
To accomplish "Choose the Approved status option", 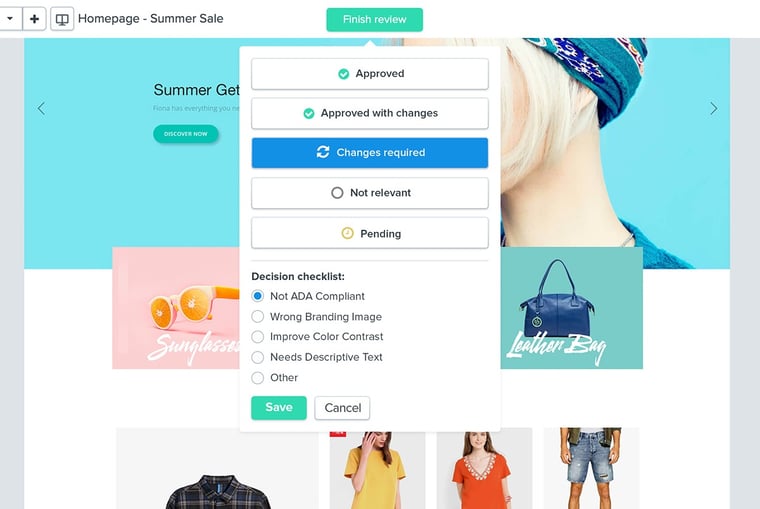I will click(370, 74).
